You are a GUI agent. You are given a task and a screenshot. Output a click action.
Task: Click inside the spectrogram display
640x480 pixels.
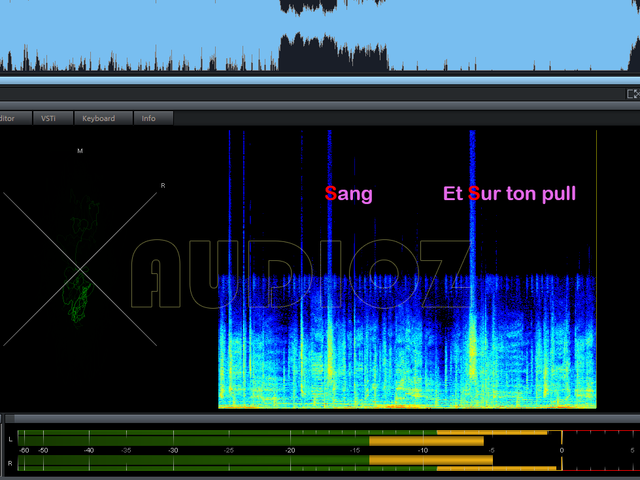tap(407, 269)
